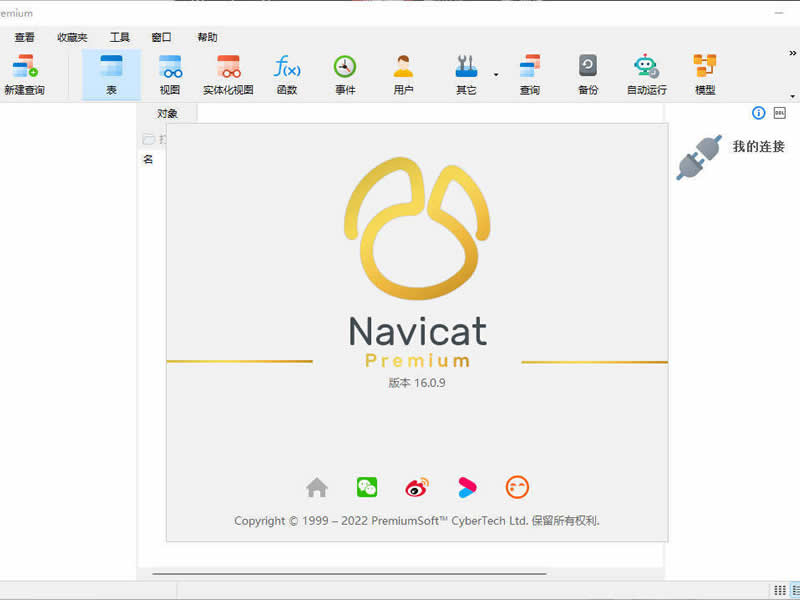Click the My Connections plug icon

[699, 157]
